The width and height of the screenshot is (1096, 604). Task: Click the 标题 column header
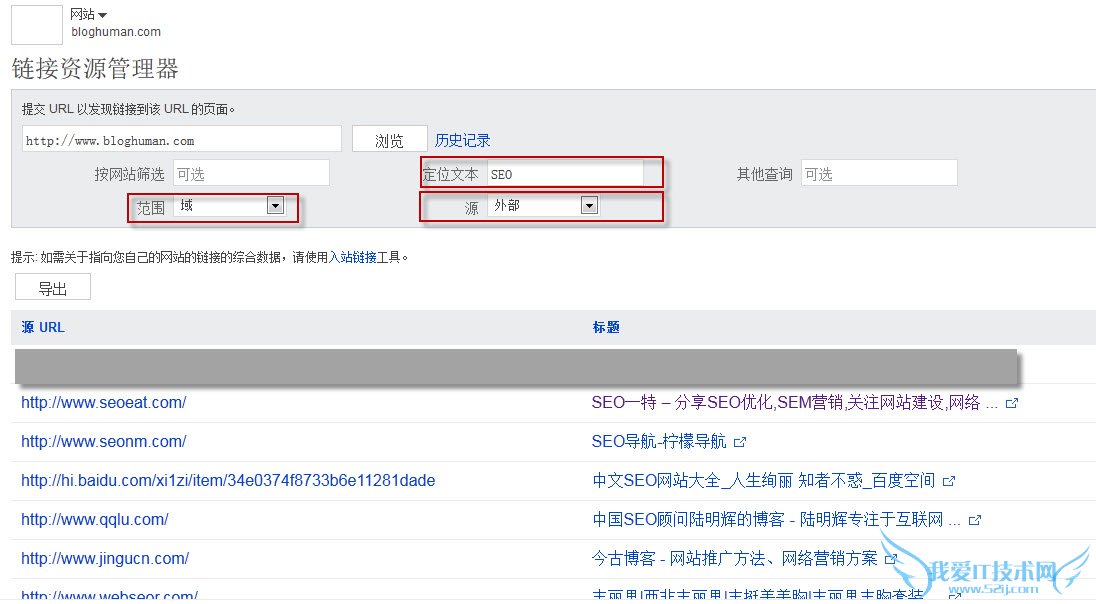point(606,327)
